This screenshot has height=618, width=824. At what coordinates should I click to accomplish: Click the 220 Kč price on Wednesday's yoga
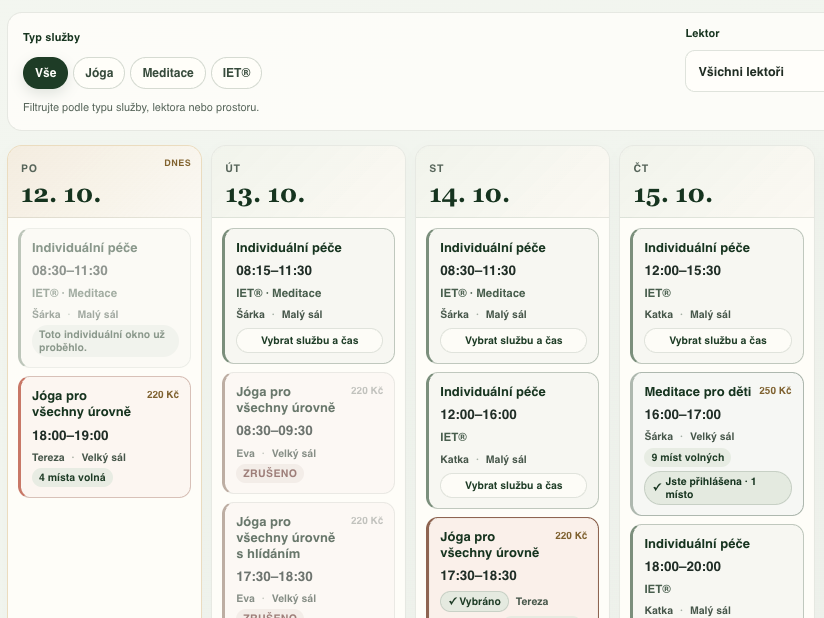pos(571,536)
